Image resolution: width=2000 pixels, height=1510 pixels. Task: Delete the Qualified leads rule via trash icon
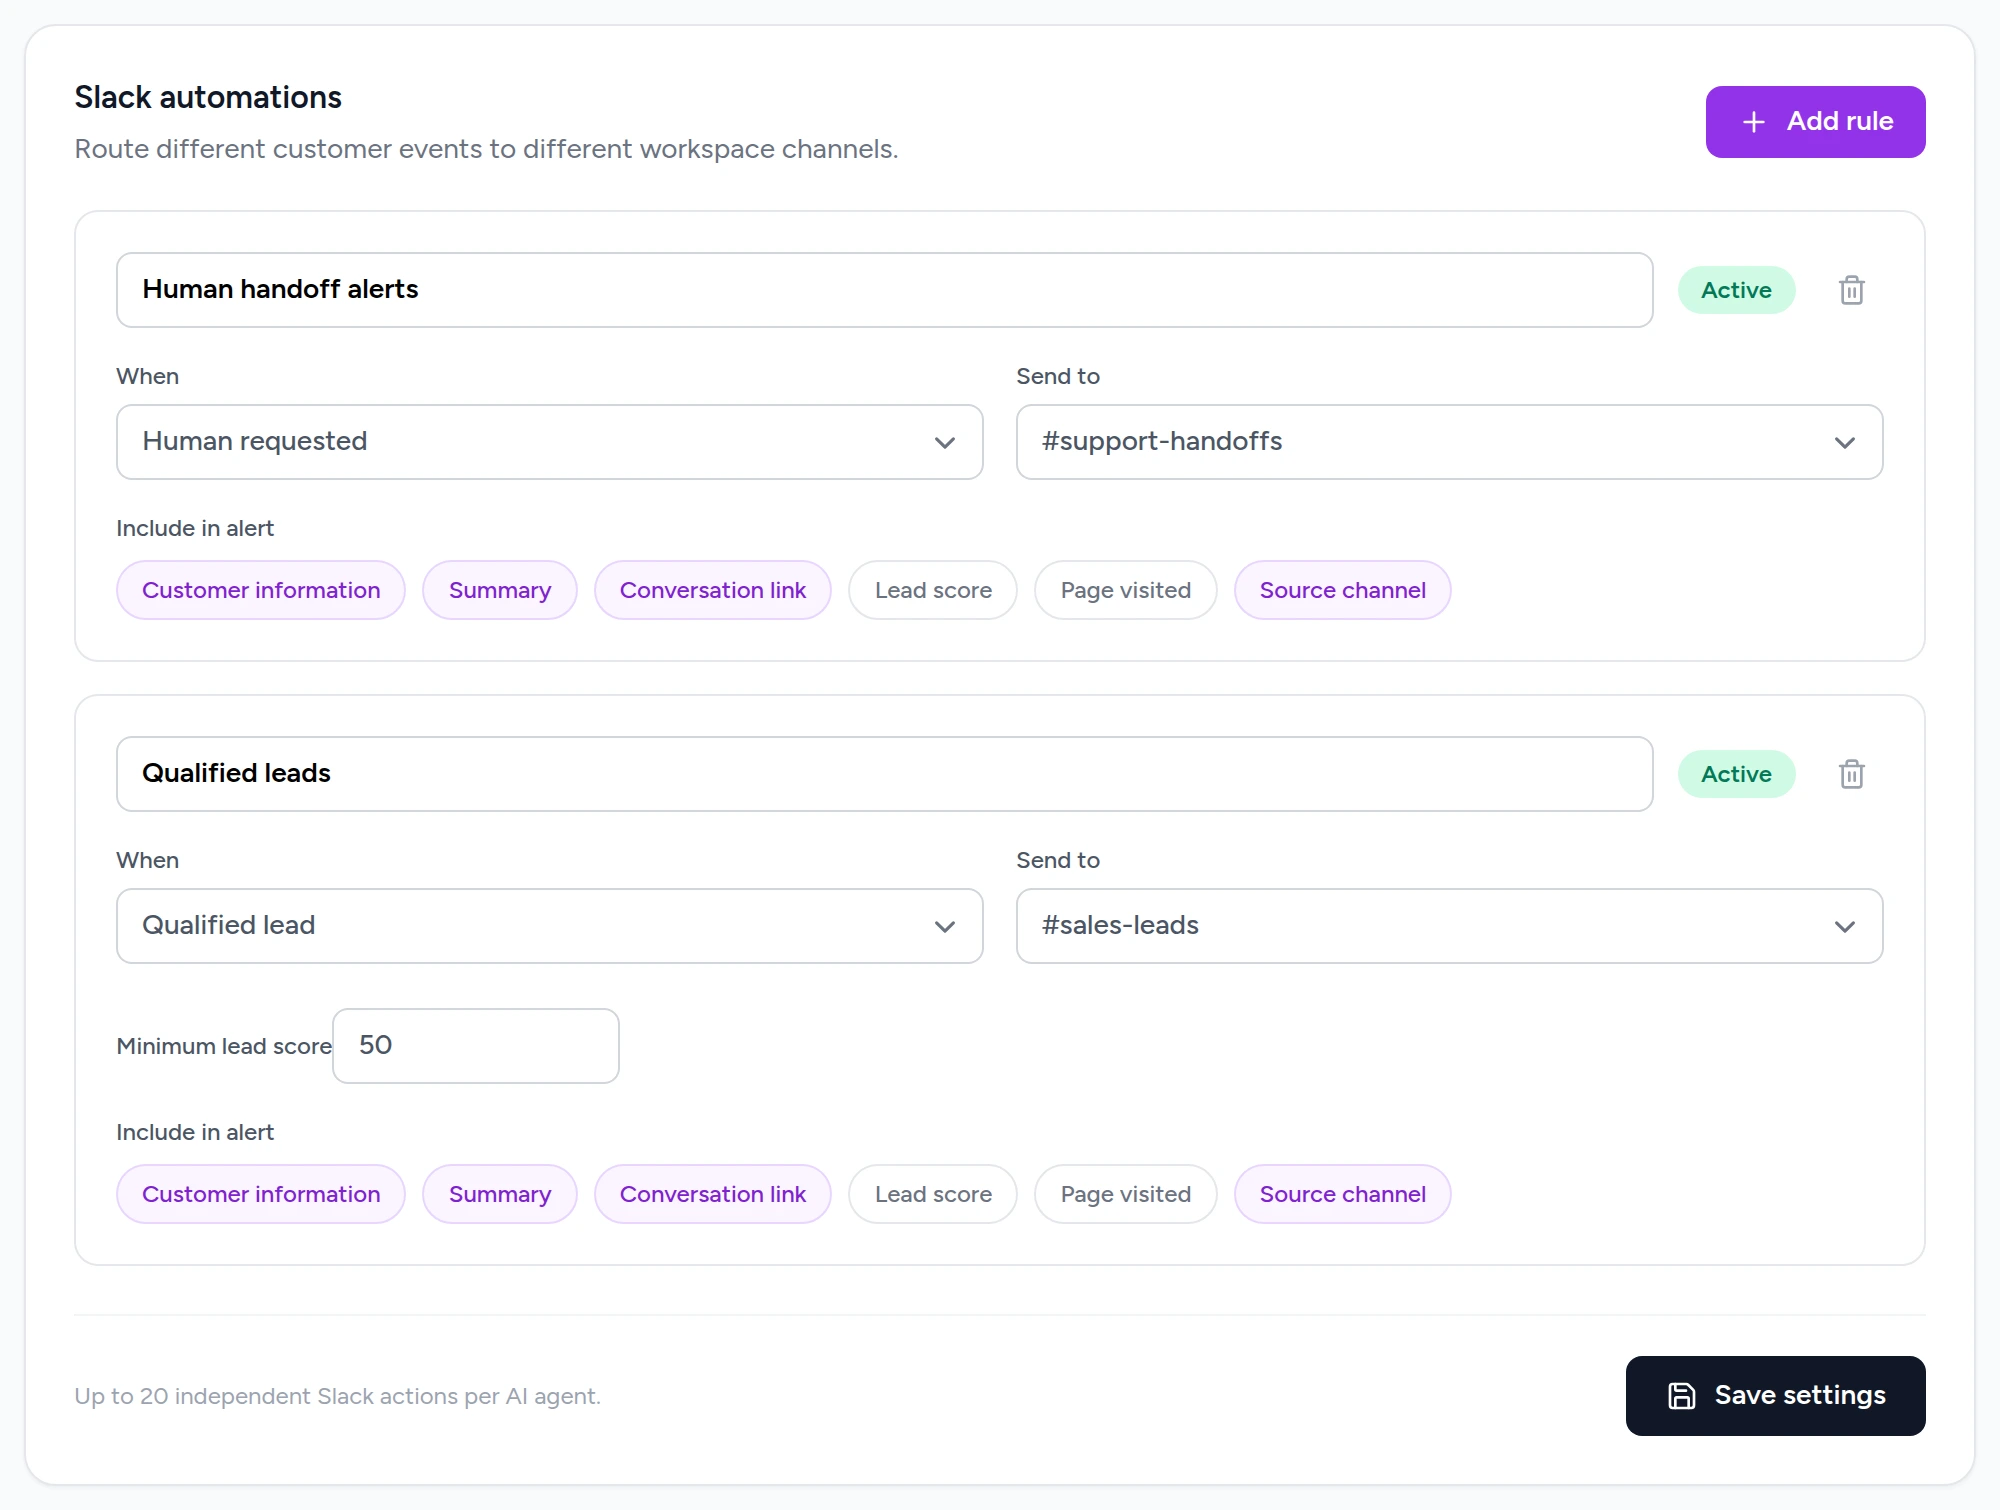coord(1851,774)
